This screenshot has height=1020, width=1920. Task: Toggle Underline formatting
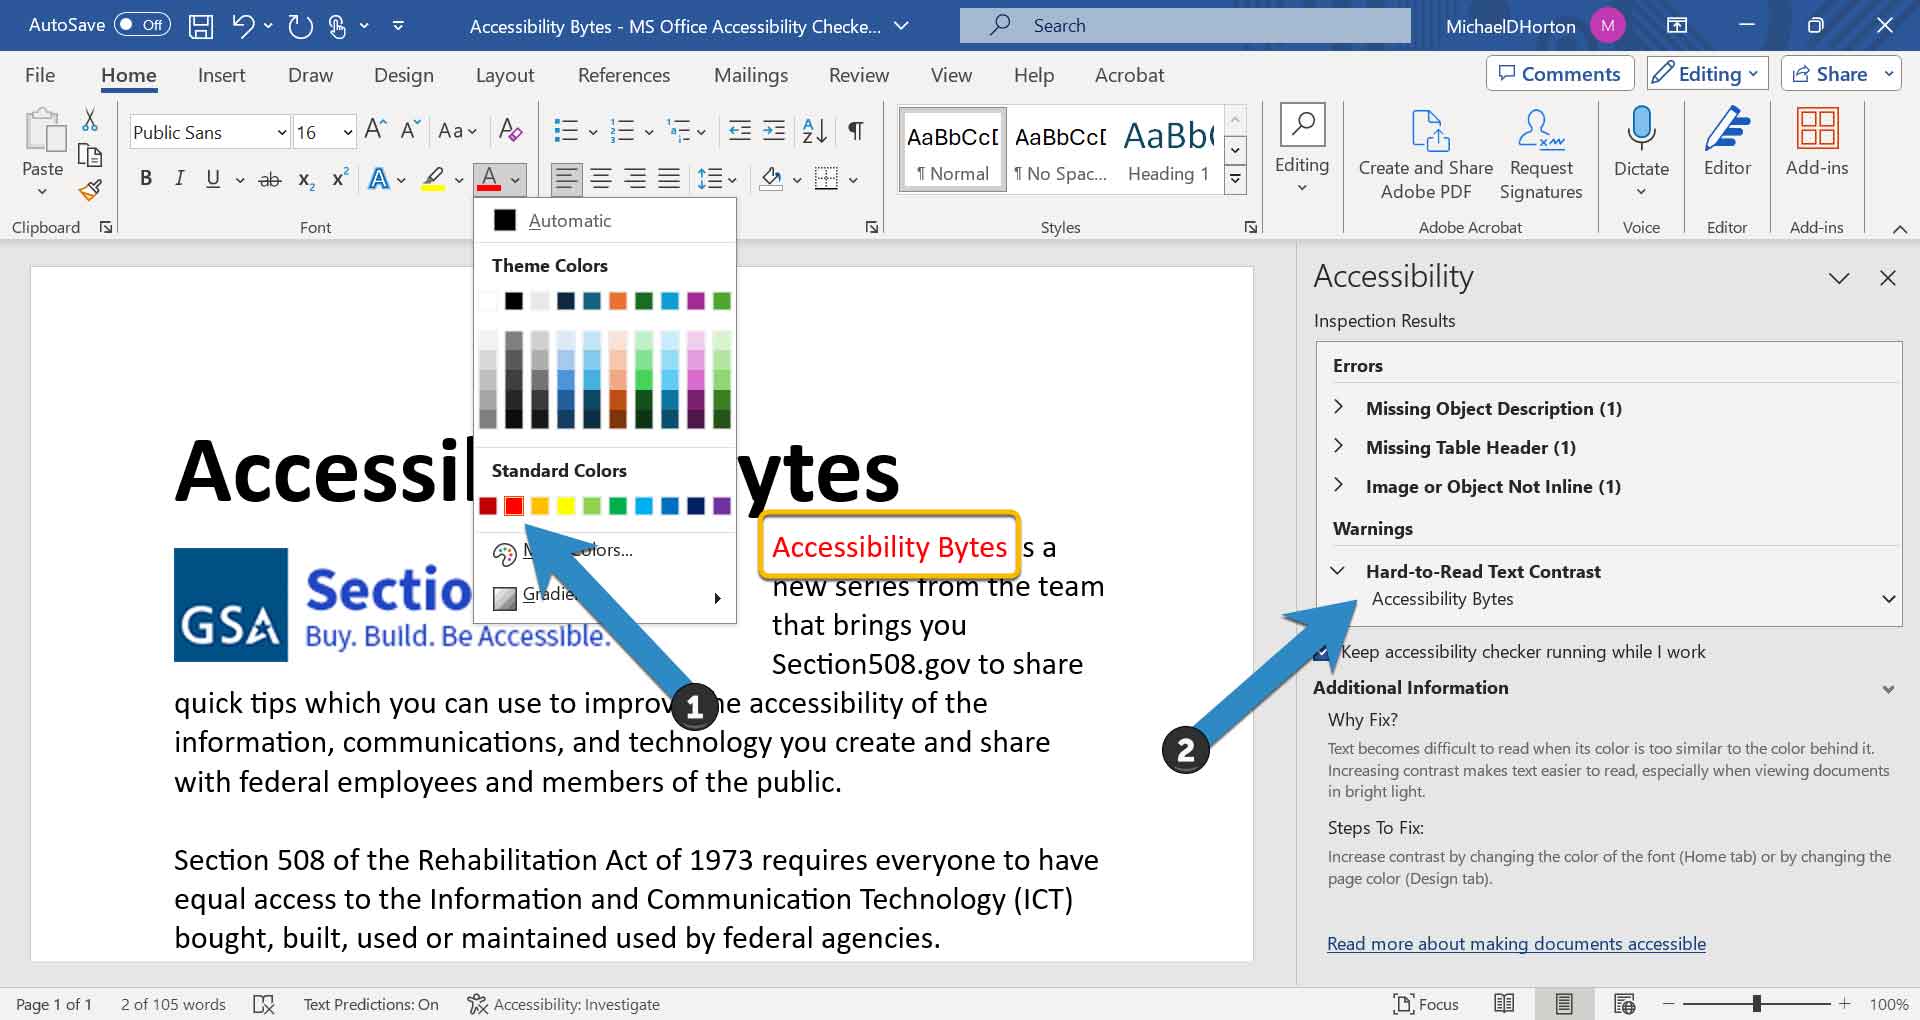pyautogui.click(x=213, y=179)
